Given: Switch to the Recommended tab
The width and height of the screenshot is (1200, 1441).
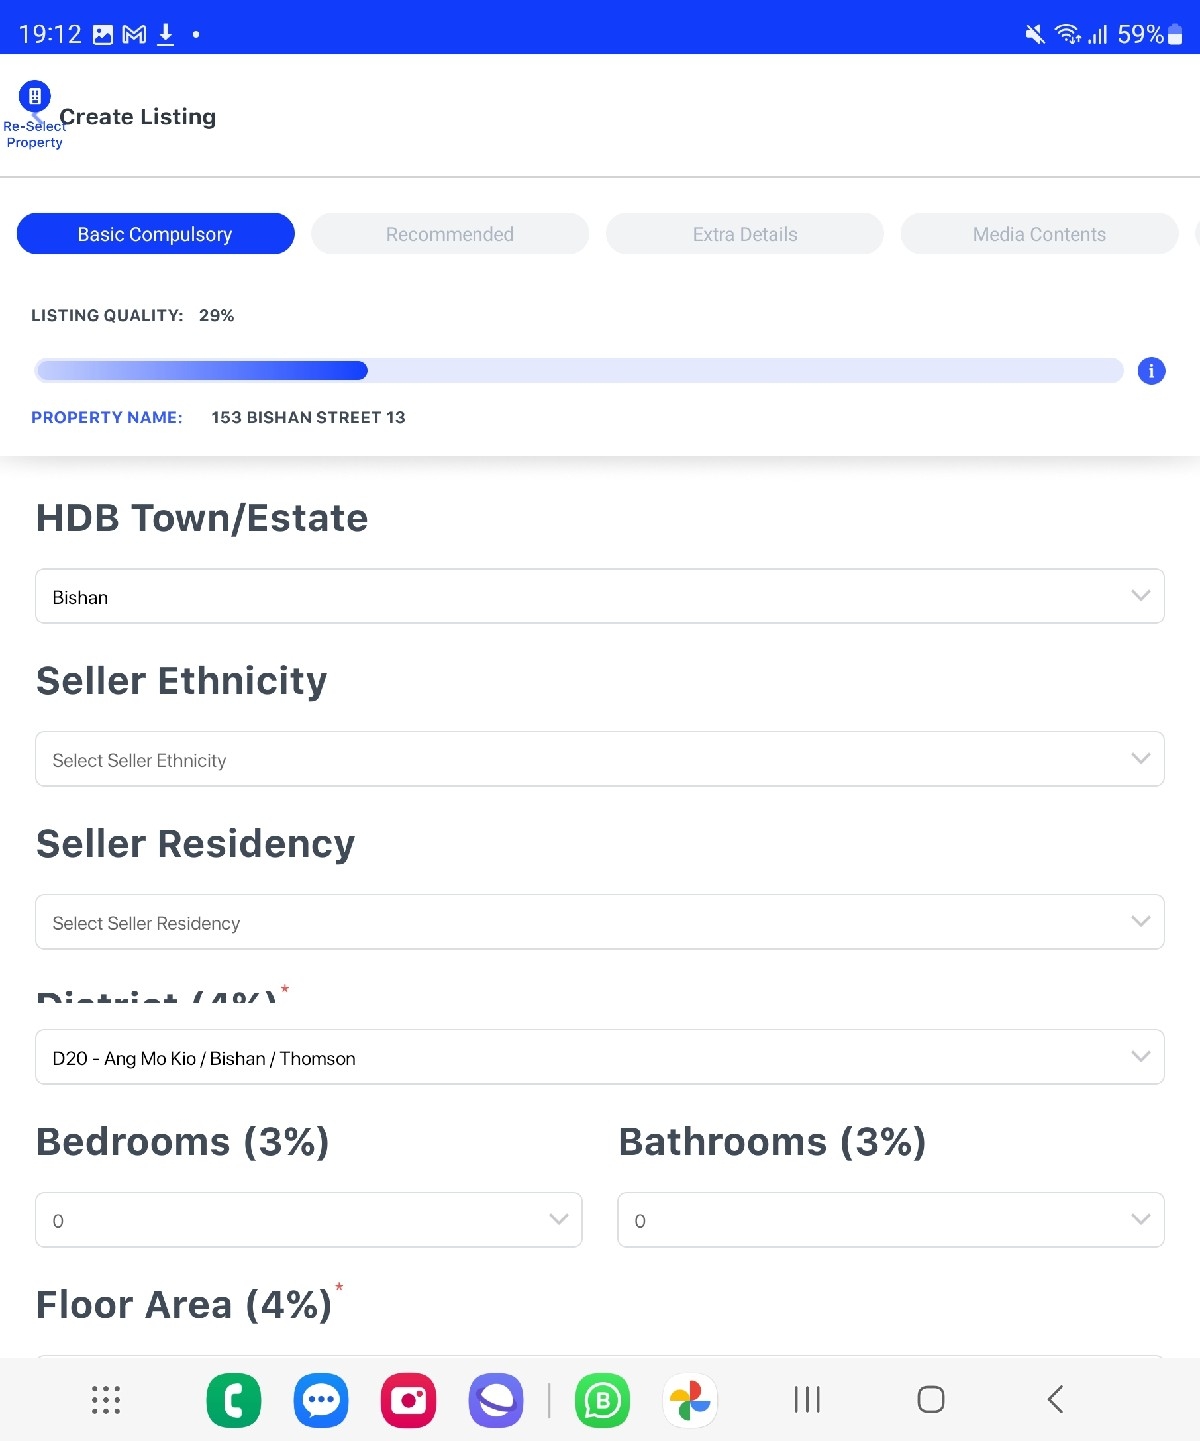Looking at the screenshot, I should [450, 234].
